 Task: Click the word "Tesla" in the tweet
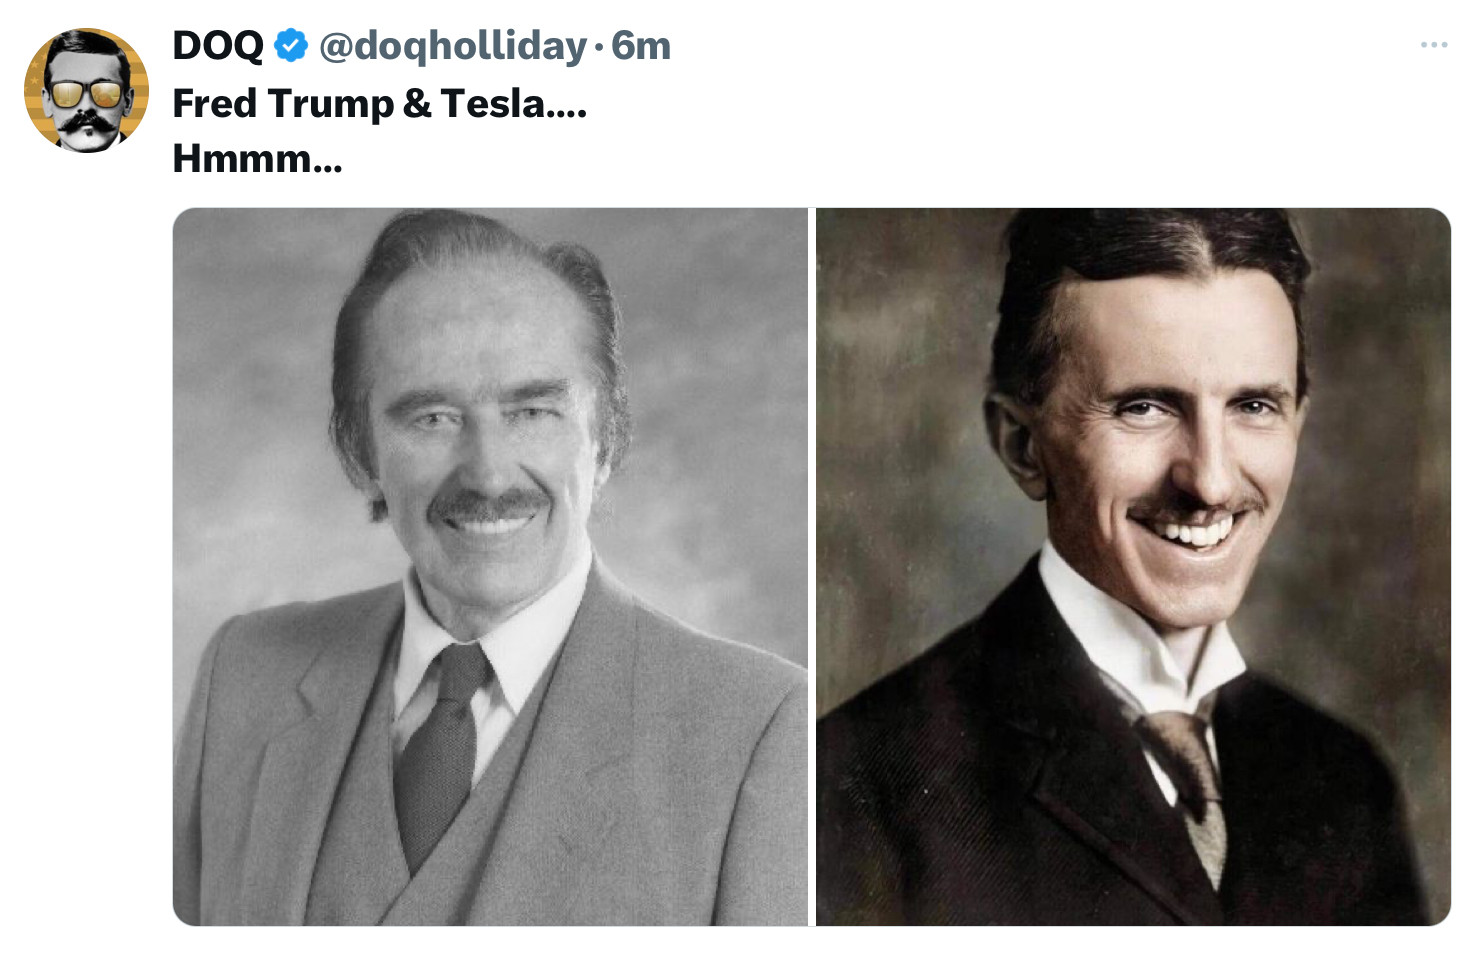[493, 103]
